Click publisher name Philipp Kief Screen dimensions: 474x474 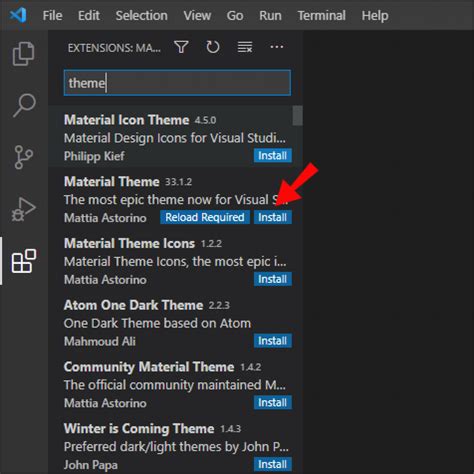(94, 156)
